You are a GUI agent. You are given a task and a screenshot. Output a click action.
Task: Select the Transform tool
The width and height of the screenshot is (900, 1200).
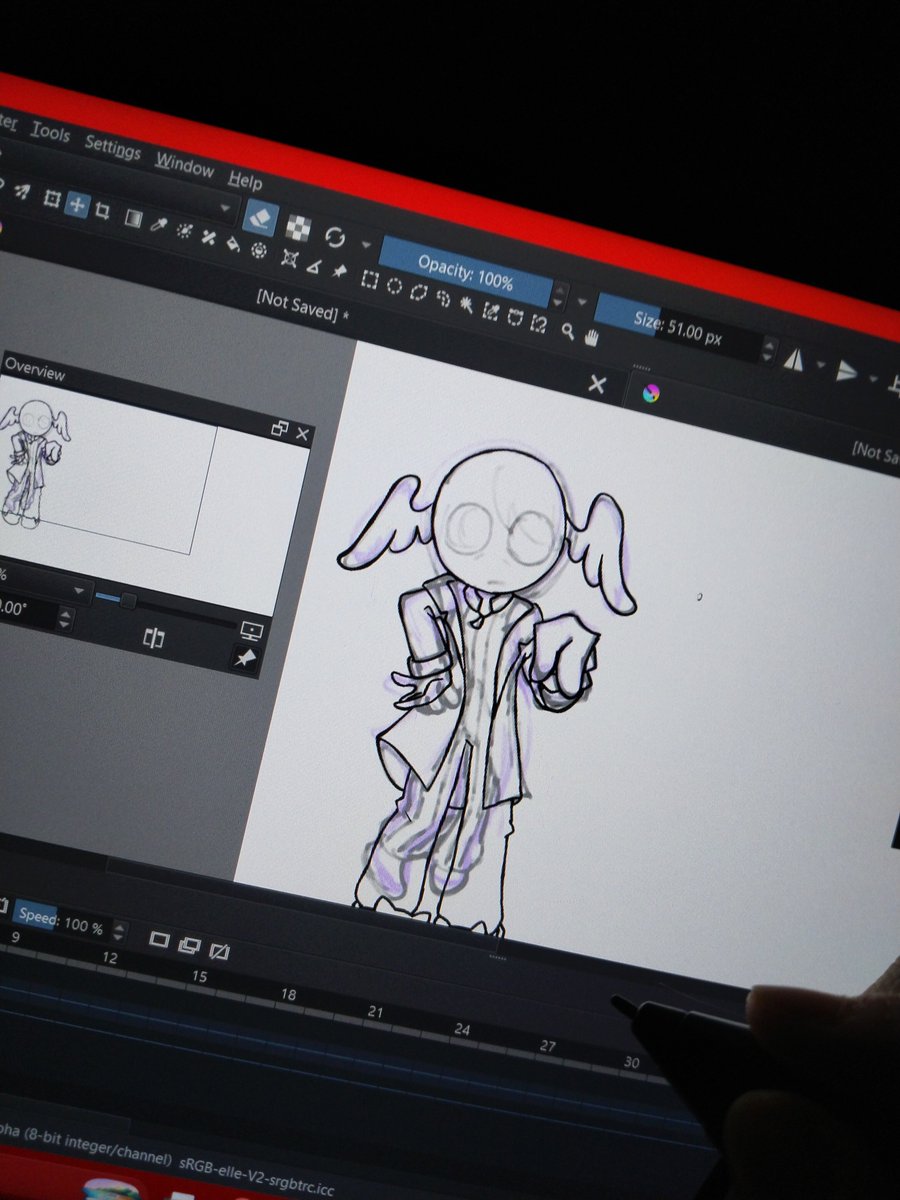pos(51,199)
